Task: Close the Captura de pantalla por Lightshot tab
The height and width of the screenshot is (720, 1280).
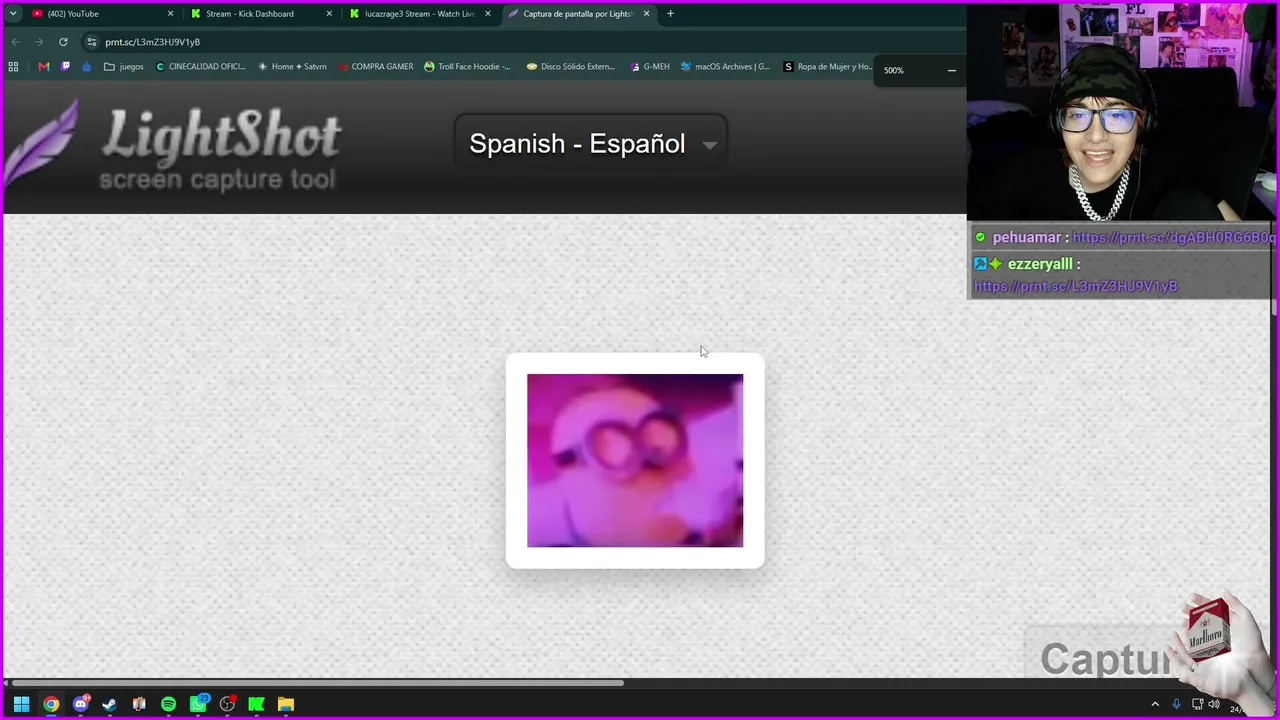Action: click(x=646, y=14)
